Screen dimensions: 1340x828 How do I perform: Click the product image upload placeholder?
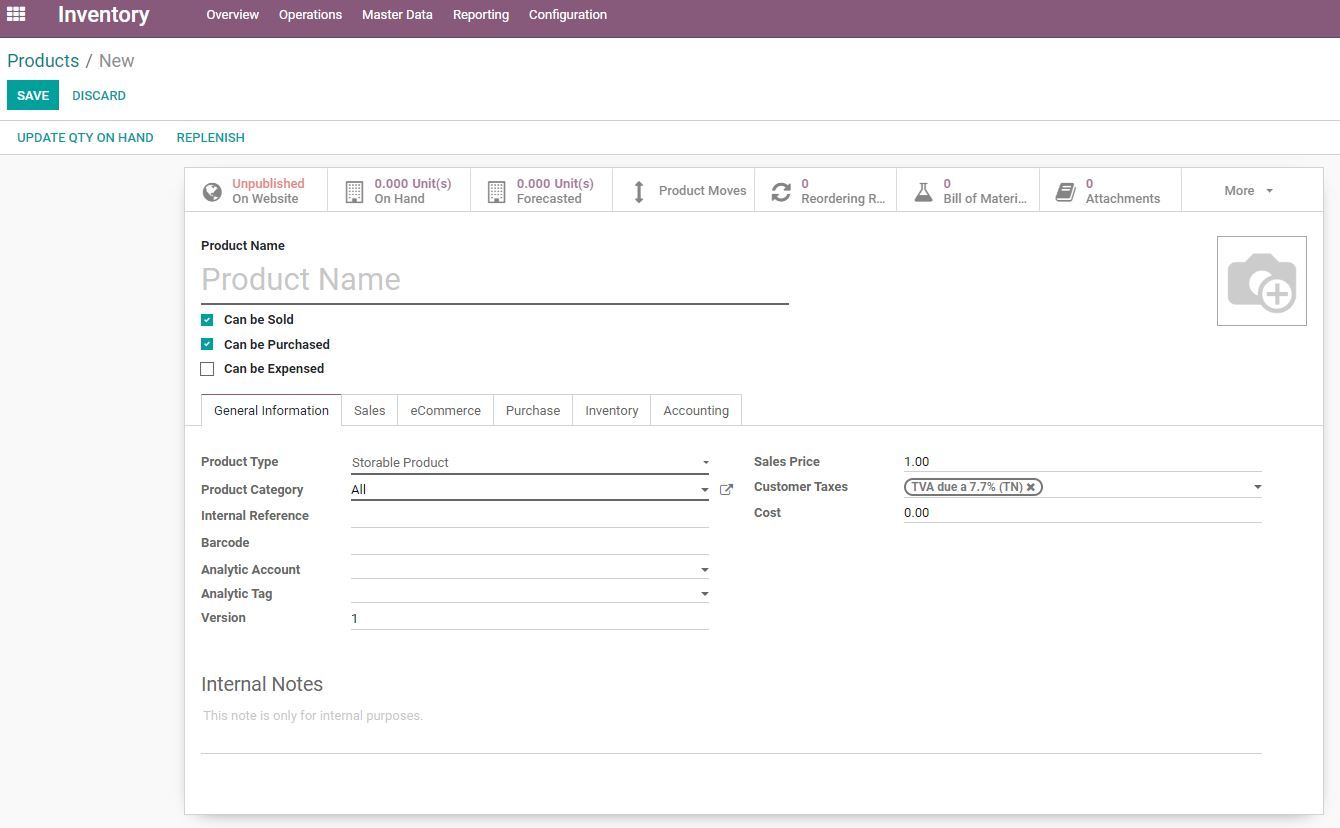1261,281
